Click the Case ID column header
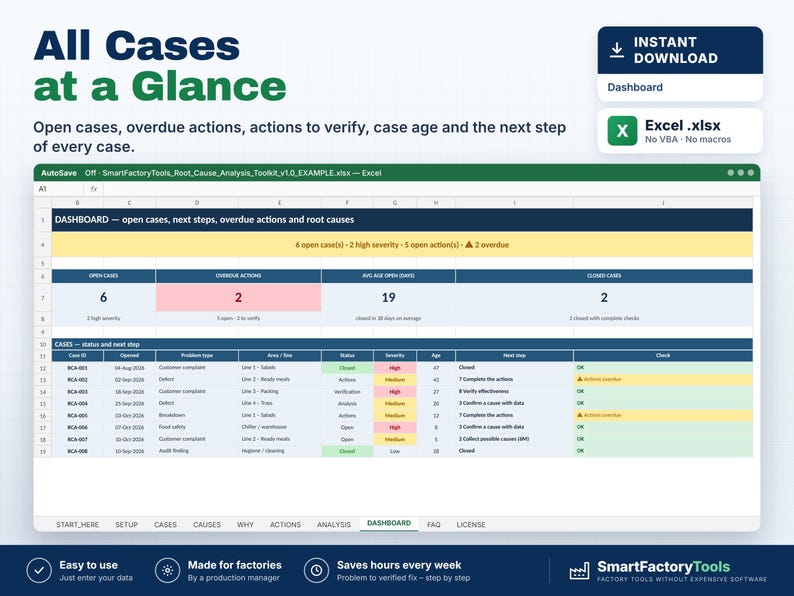Viewport: 794px width, 596px height. point(77,355)
